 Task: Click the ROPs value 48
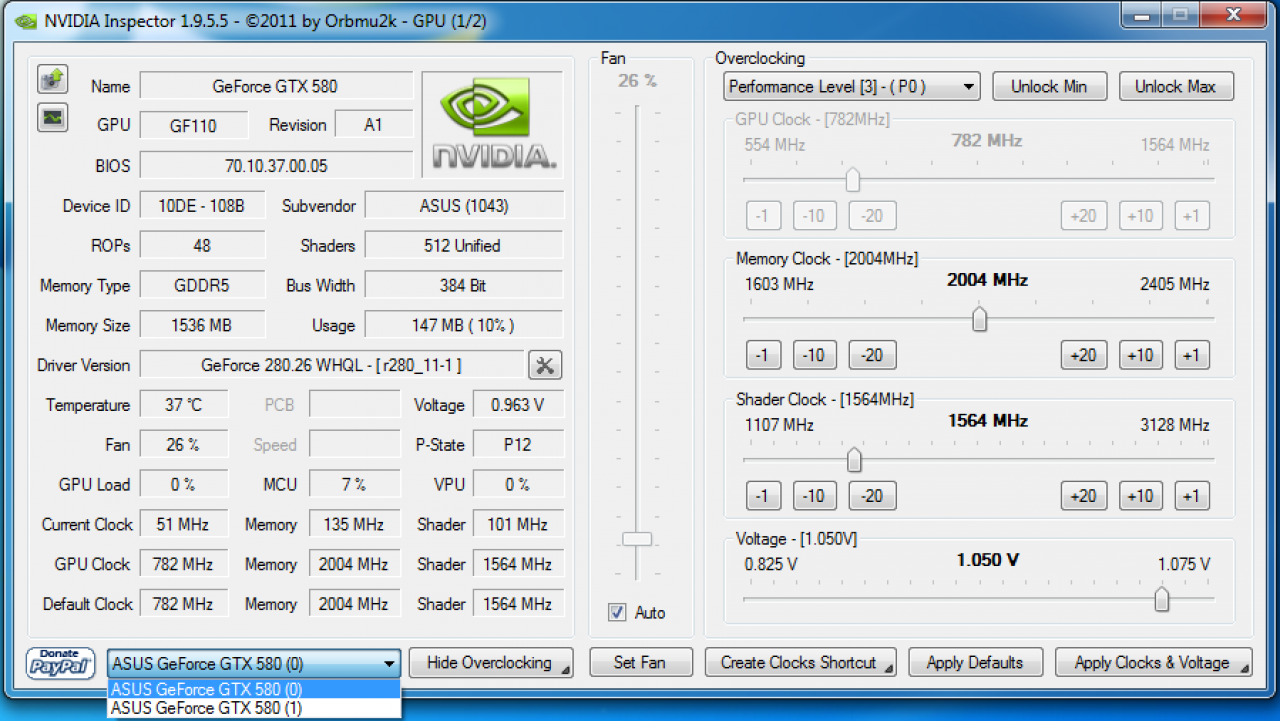coord(202,245)
